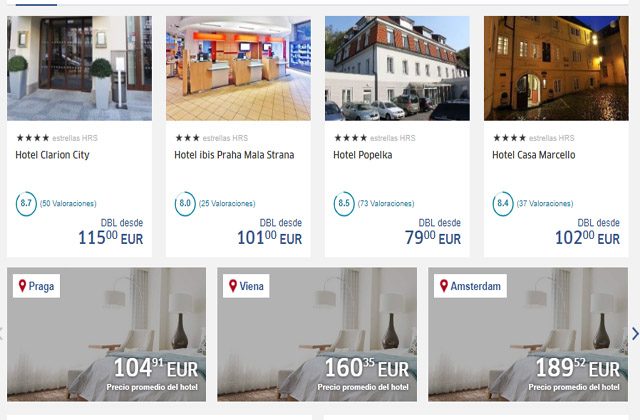Viewport: 640px width, 420px height.
Task: Click the four-star rating of Hotel Clarion City
Action: 33,138
